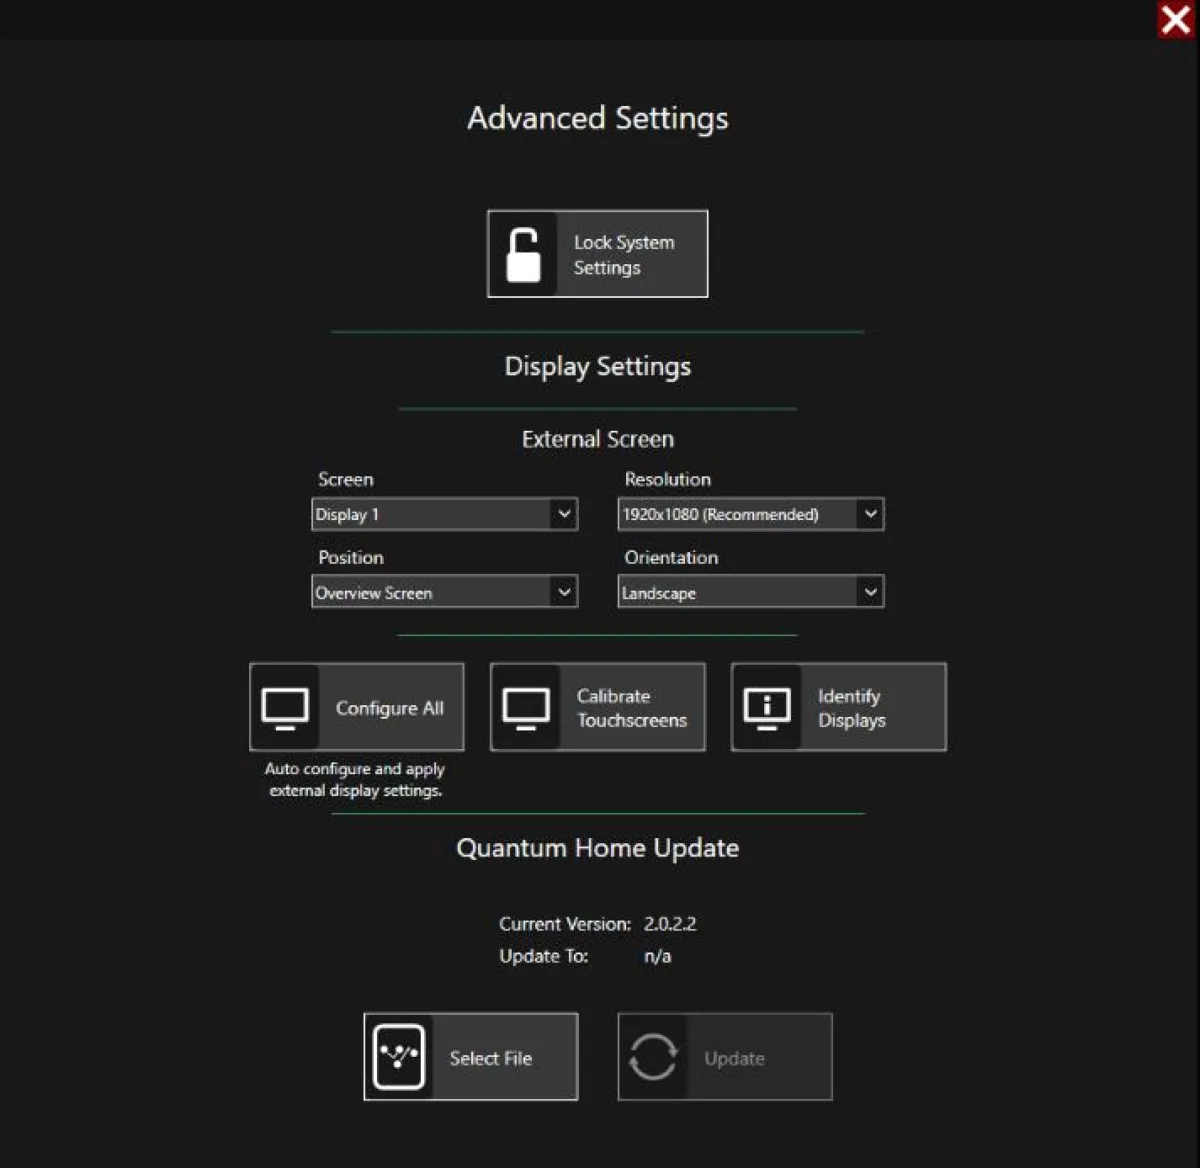The width and height of the screenshot is (1200, 1168).
Task: Click the Advanced Settings title
Action: click(598, 119)
